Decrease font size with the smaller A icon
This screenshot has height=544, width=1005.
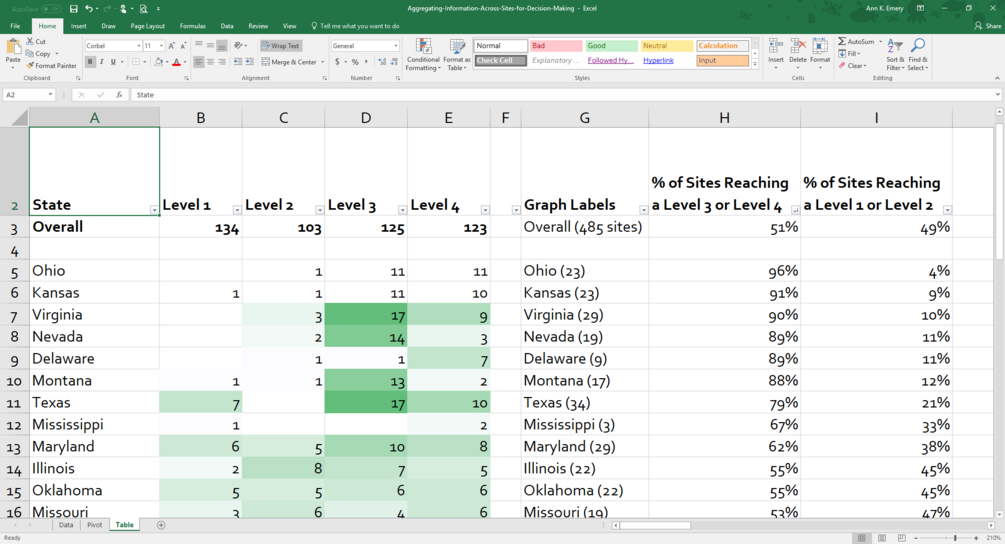pos(183,46)
